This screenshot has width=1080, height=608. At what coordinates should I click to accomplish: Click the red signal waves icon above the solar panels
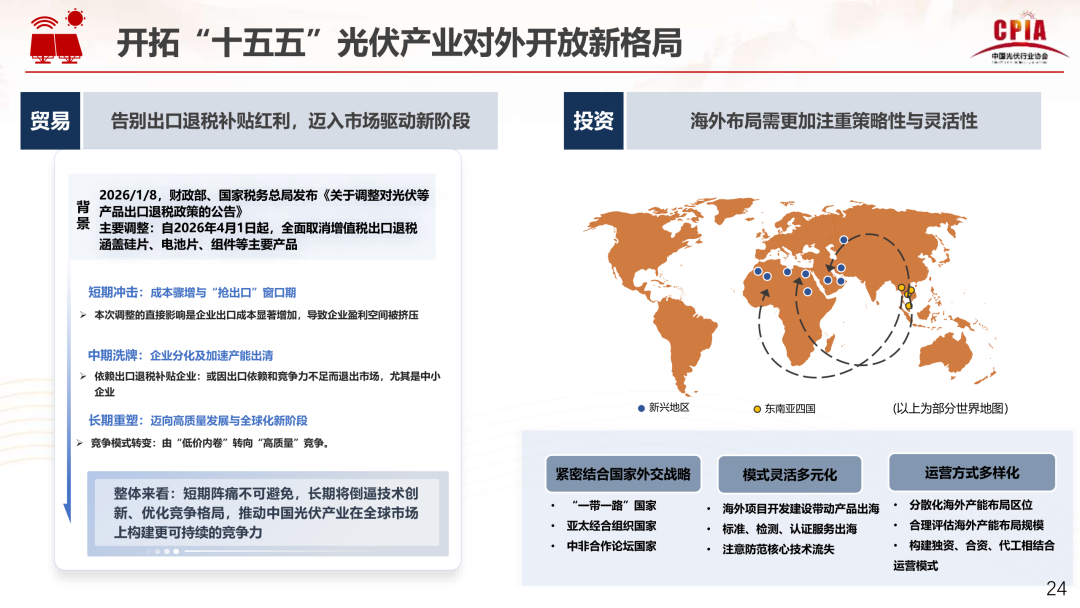pyautogui.click(x=44, y=22)
